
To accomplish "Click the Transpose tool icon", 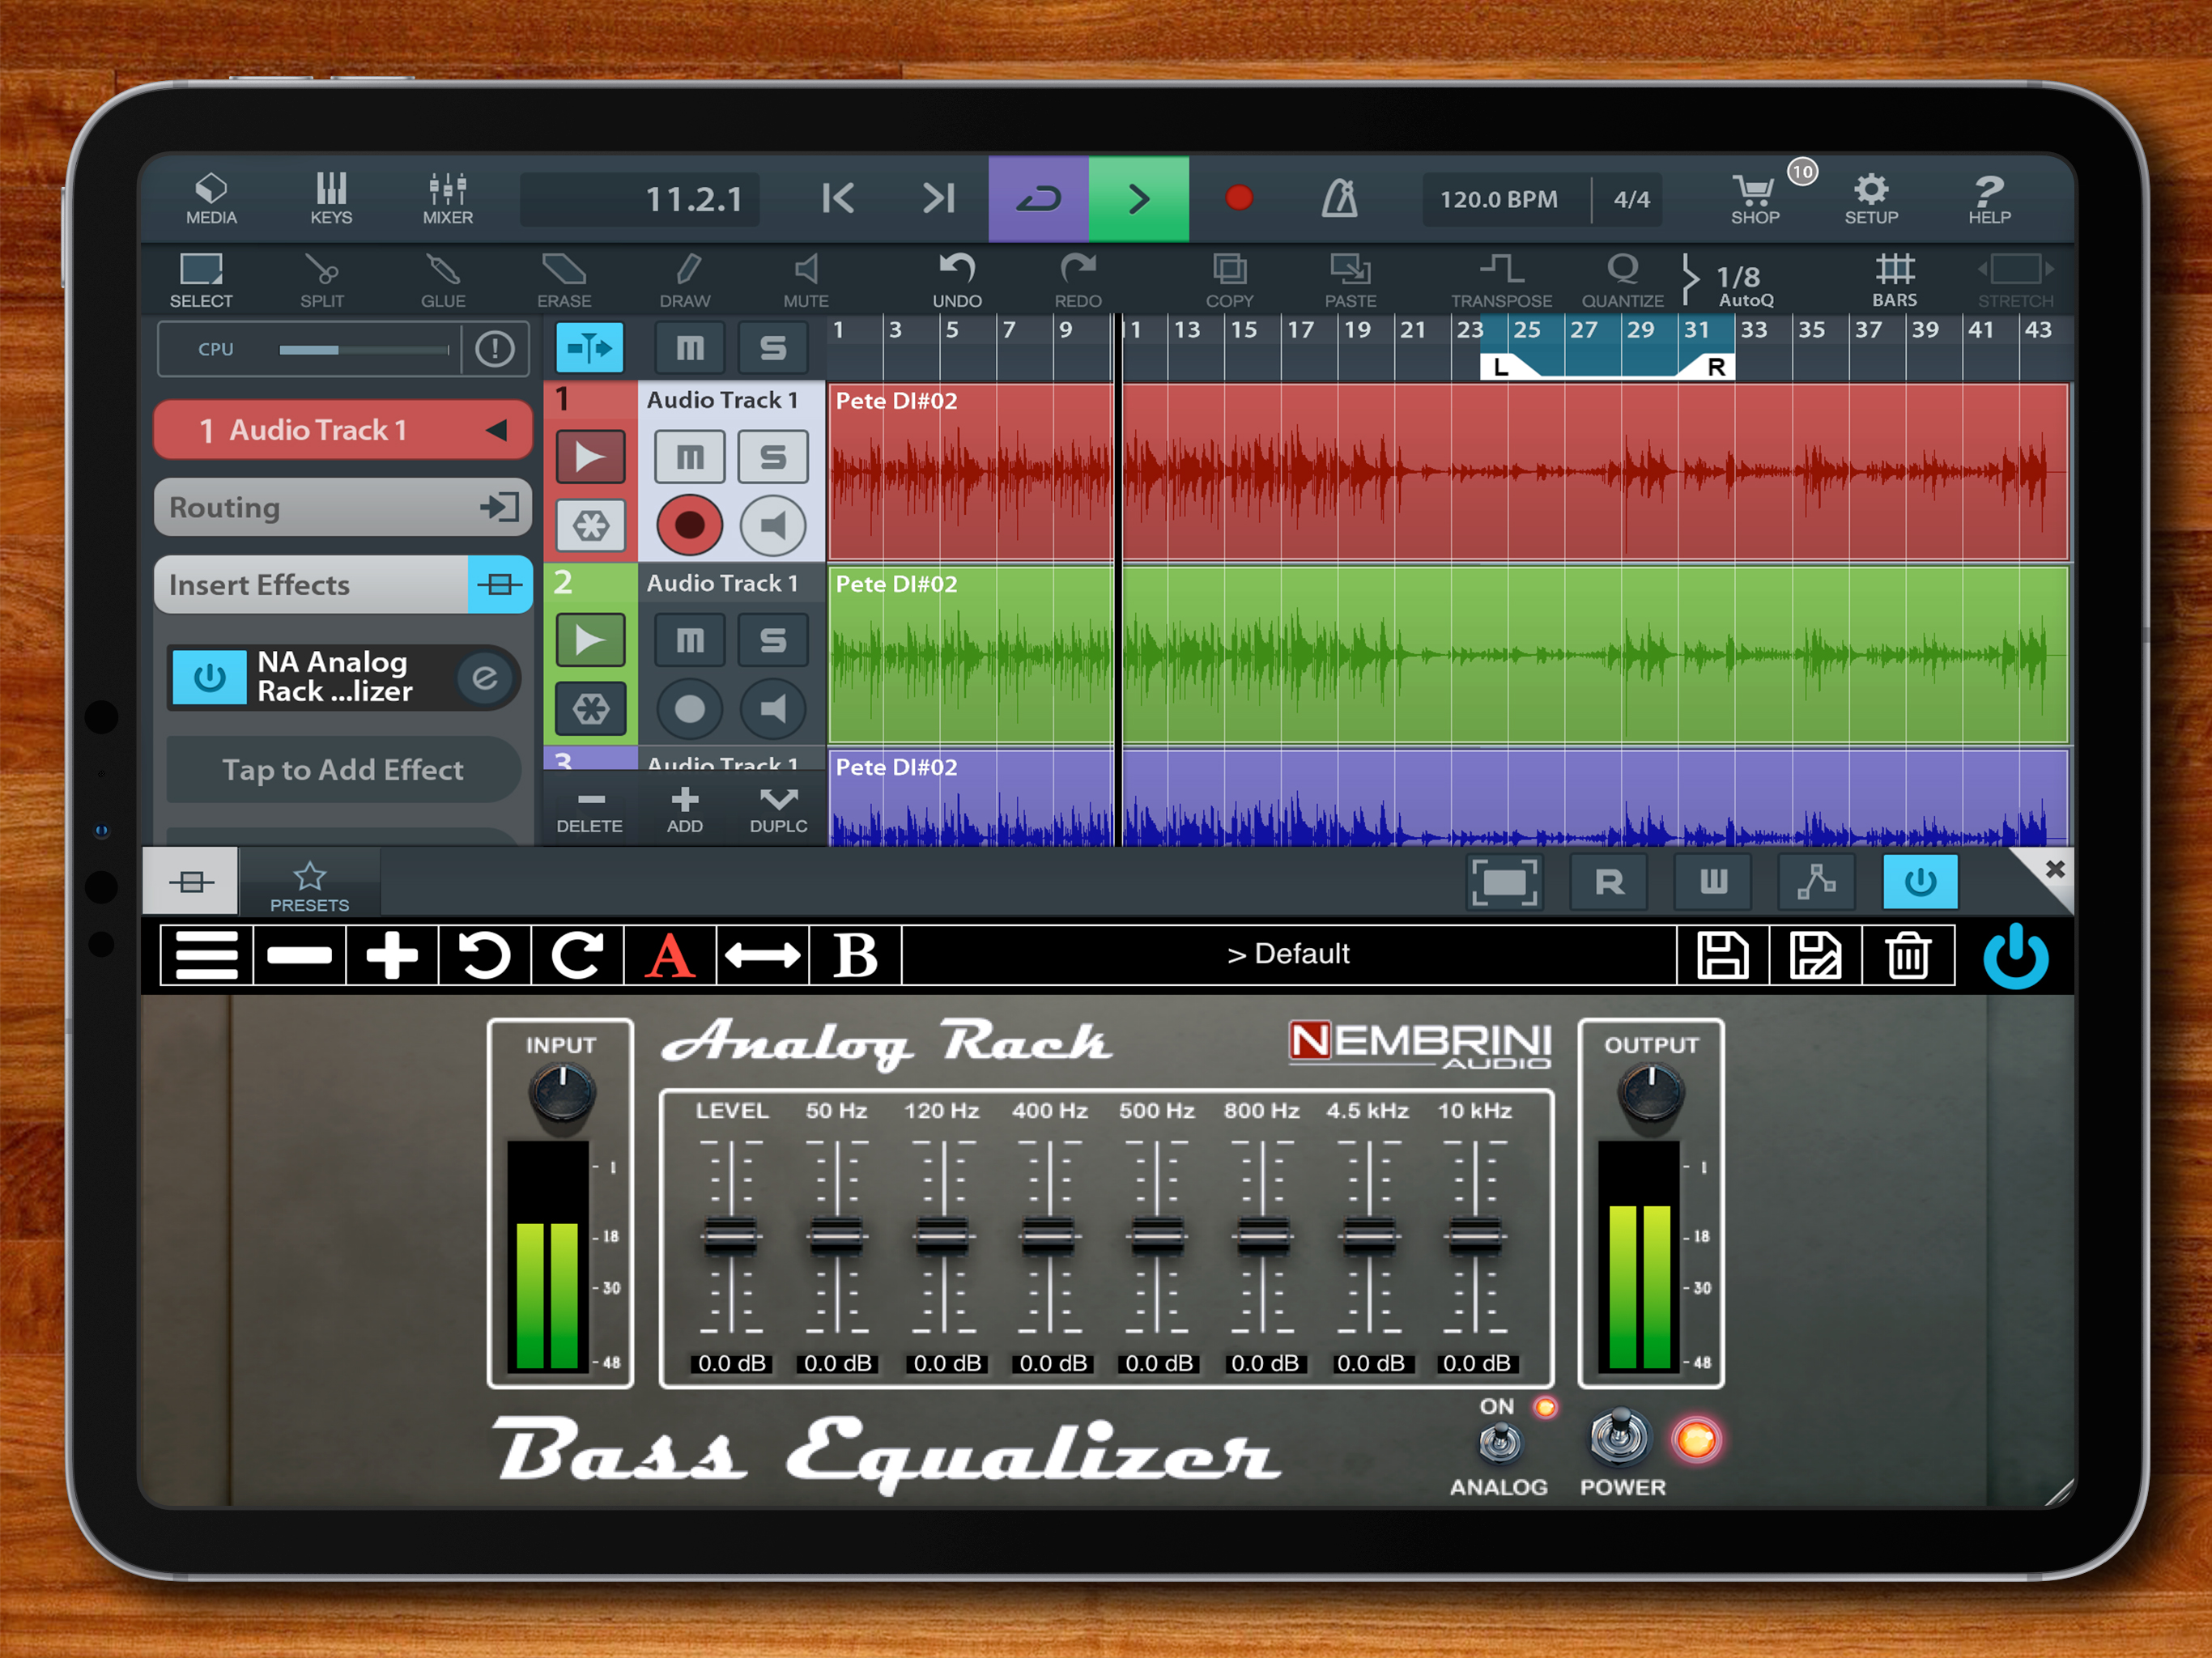I will point(1501,280).
